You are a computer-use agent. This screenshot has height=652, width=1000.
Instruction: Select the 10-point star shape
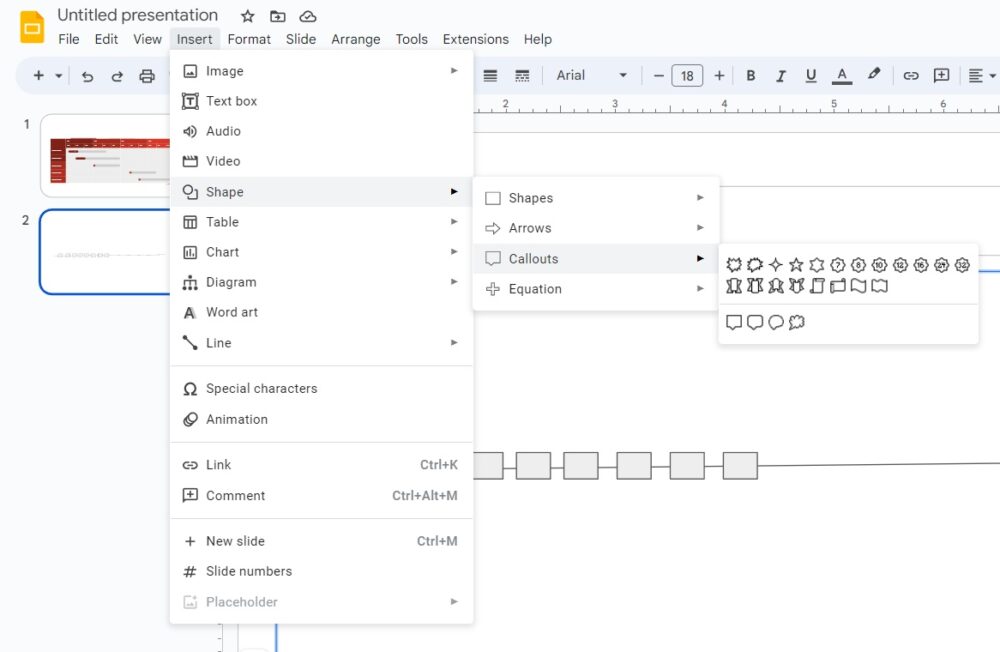point(879,265)
